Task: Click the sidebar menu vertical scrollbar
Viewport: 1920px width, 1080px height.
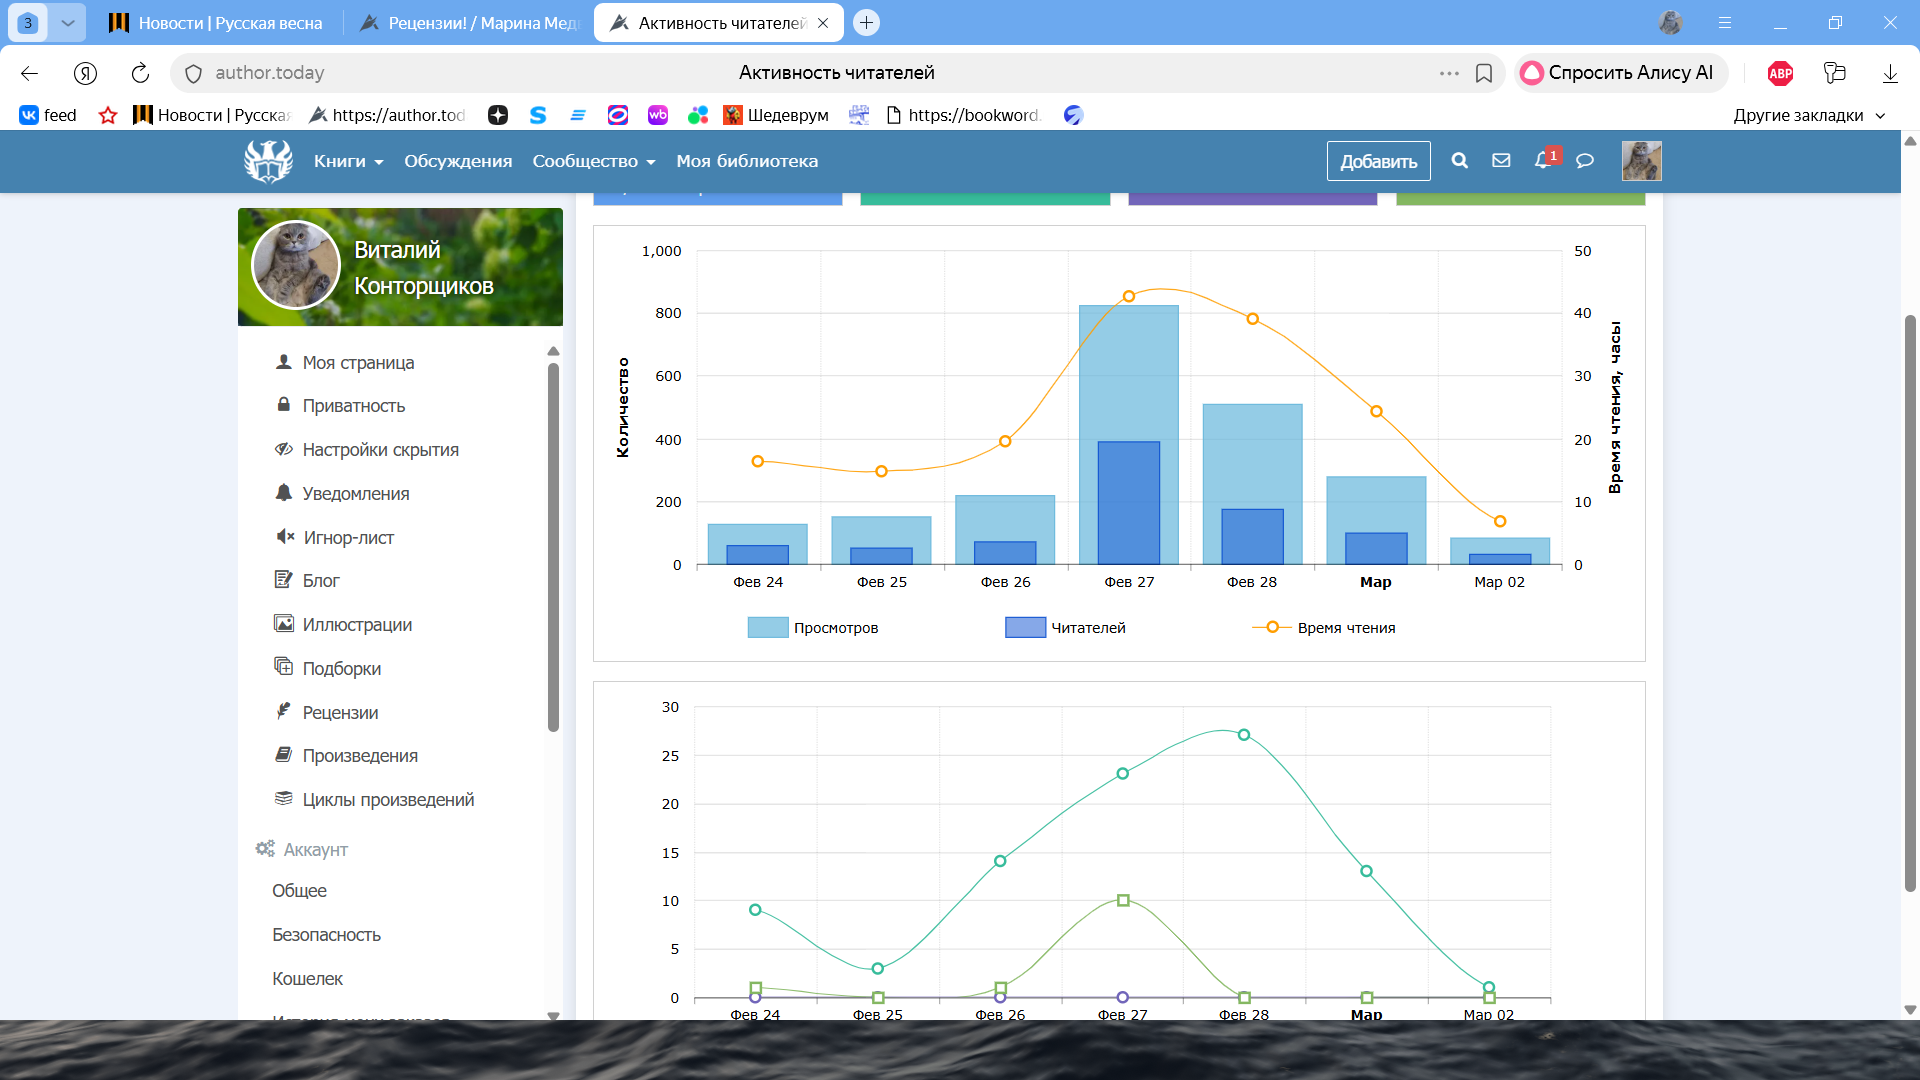Action: [x=553, y=545]
